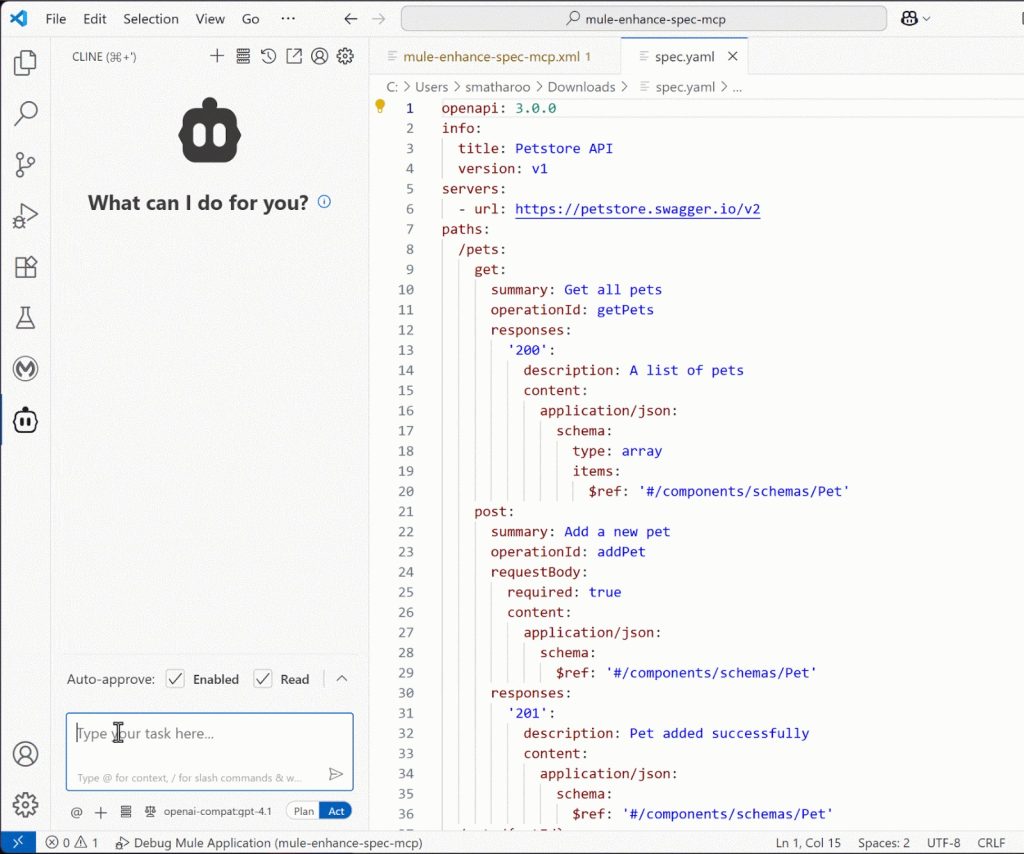Click the petstore.swagger.io URL link
This screenshot has height=854, width=1024.
638,209
